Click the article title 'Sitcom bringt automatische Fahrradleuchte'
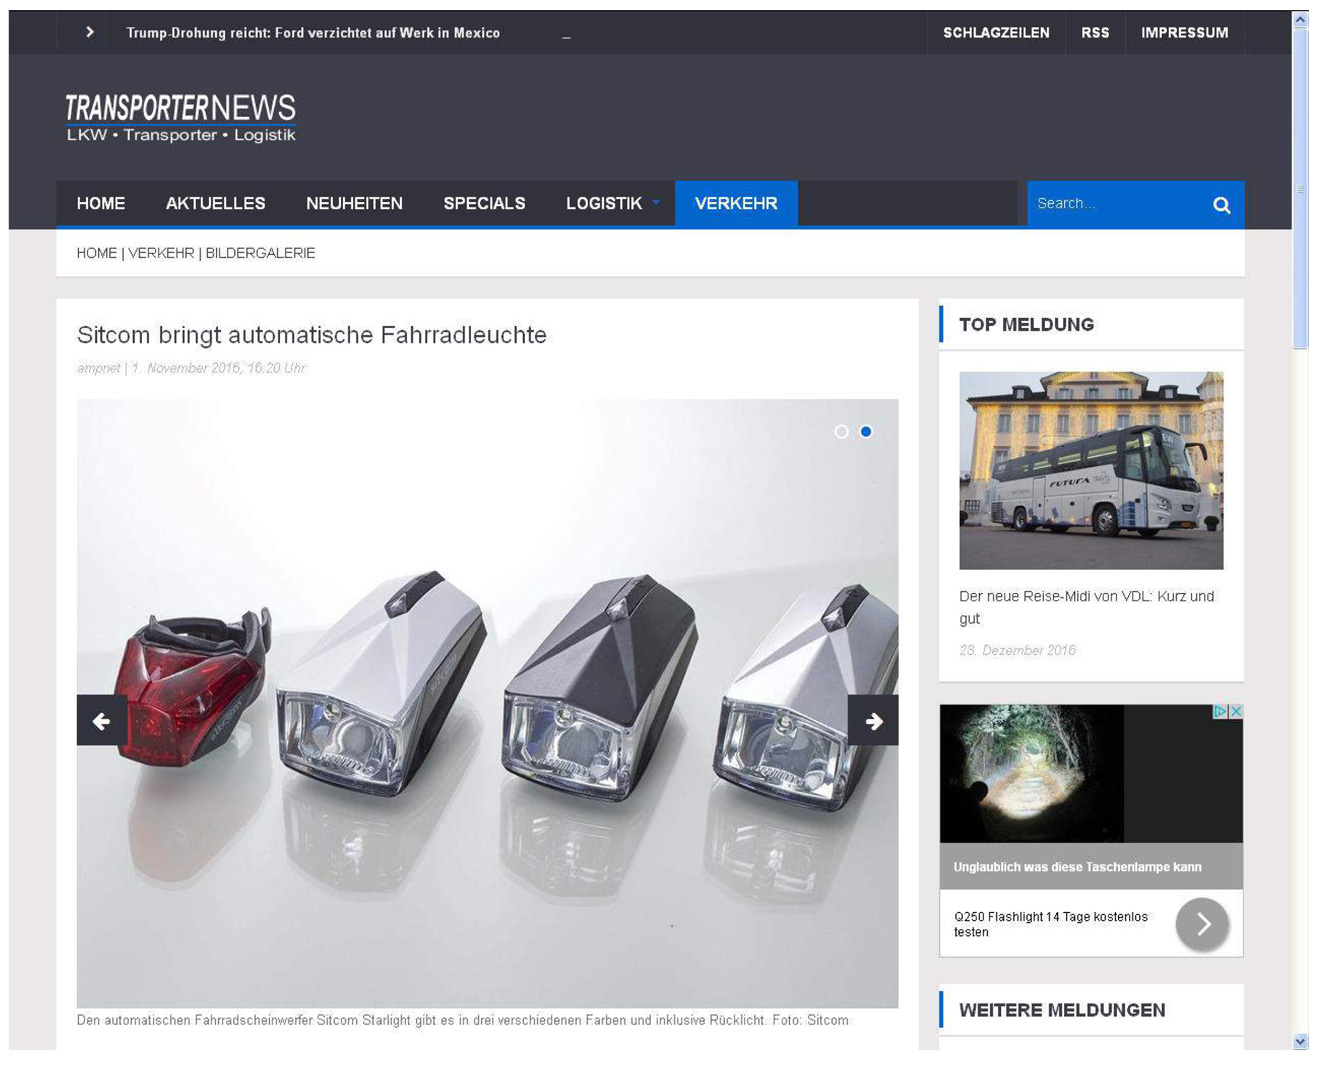The height and width of the screenshot is (1065, 1326). pyautogui.click(x=312, y=334)
